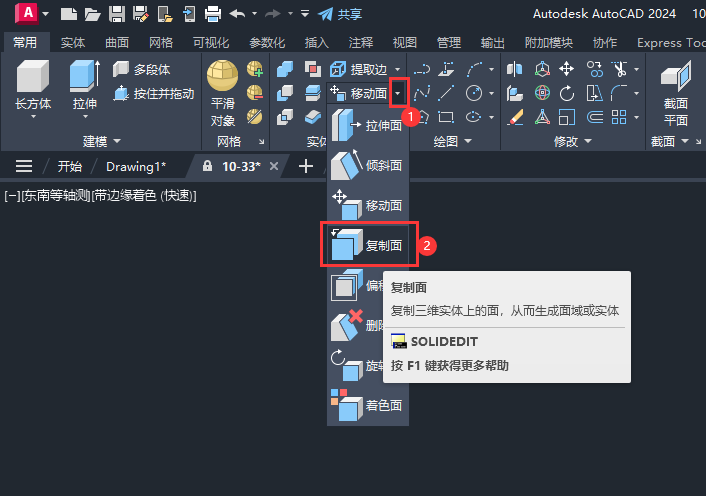Choose 着色面 color faces option

point(367,405)
